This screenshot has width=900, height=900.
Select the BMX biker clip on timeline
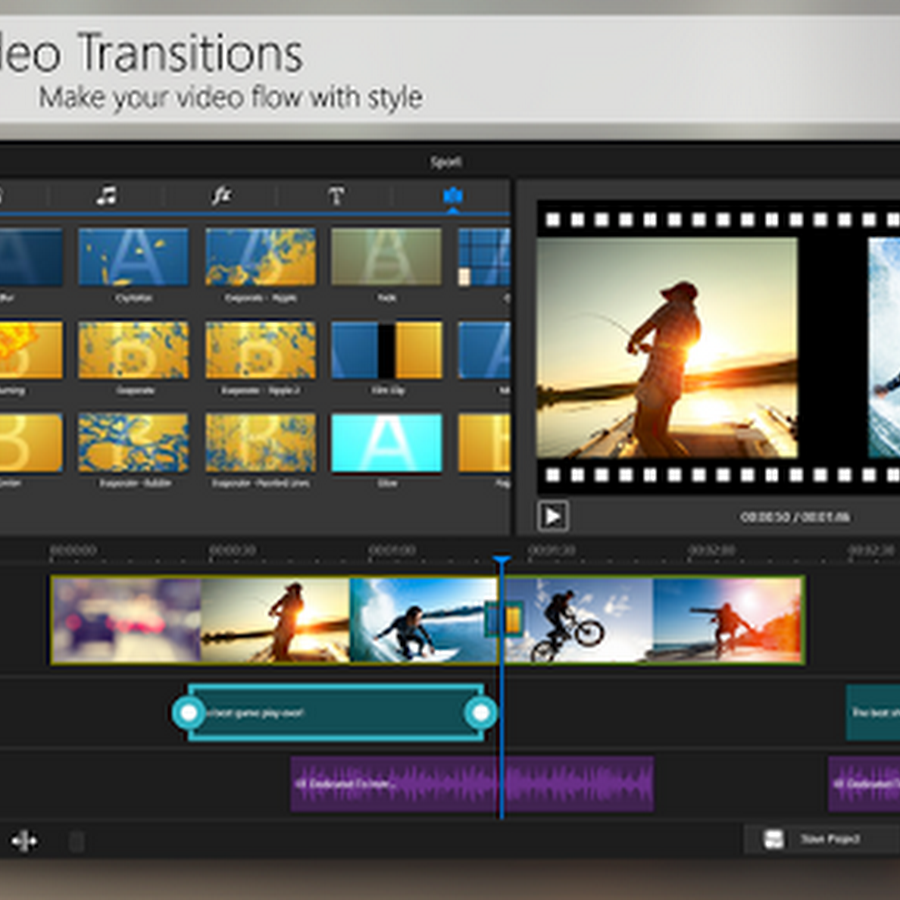pyautogui.click(x=579, y=620)
